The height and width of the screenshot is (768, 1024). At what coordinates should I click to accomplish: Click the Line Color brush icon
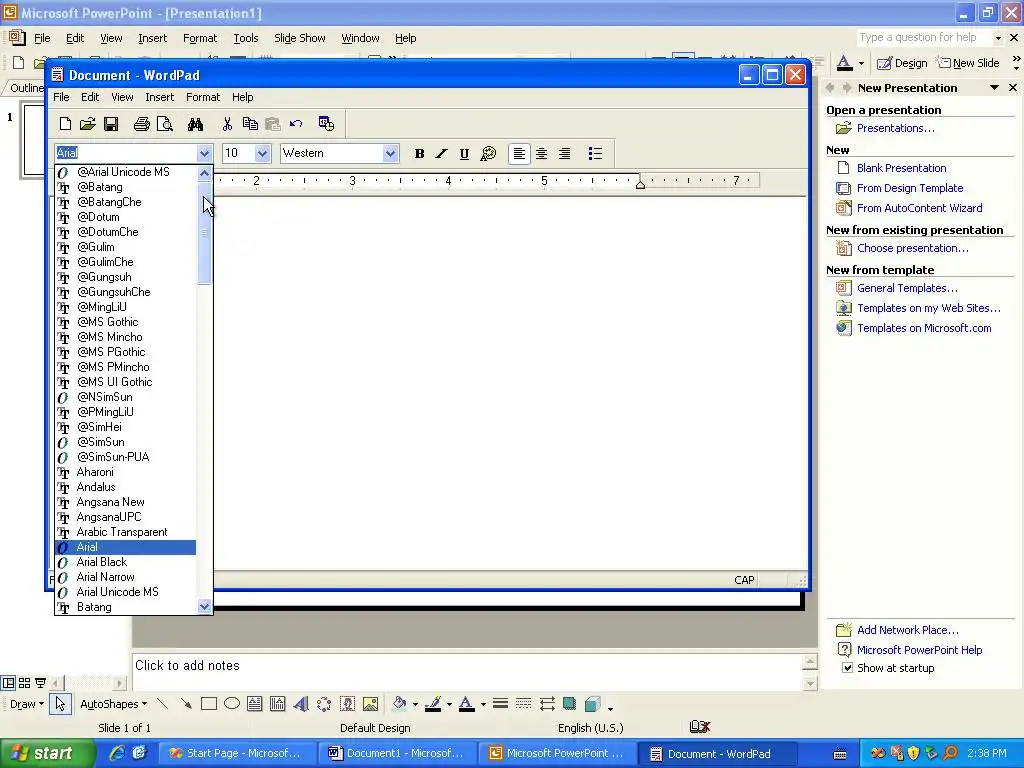[x=432, y=704]
